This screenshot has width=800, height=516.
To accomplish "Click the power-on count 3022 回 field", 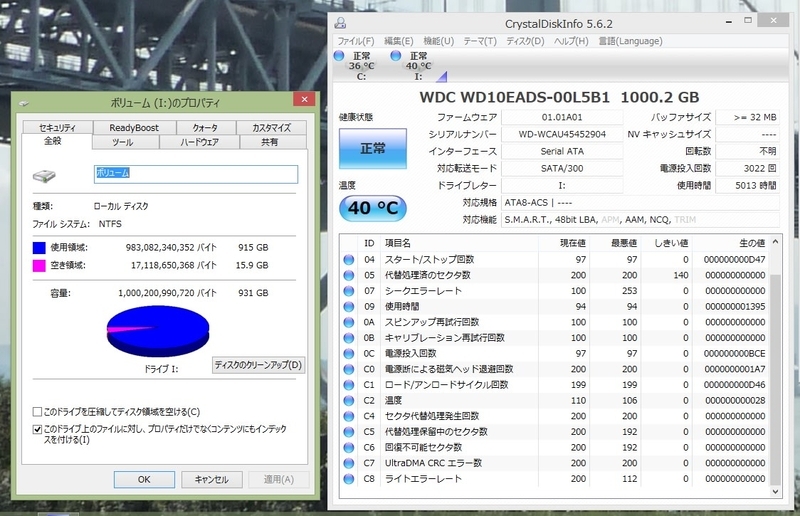I will tap(748, 168).
